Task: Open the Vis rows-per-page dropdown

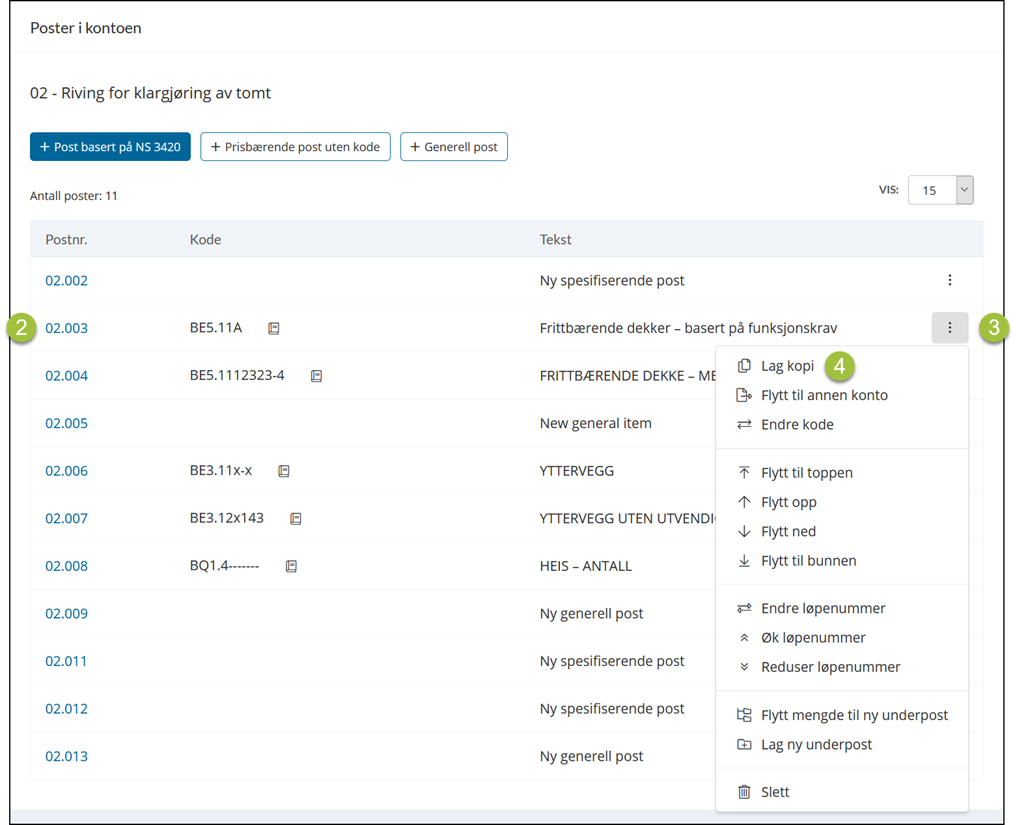Action: point(941,190)
